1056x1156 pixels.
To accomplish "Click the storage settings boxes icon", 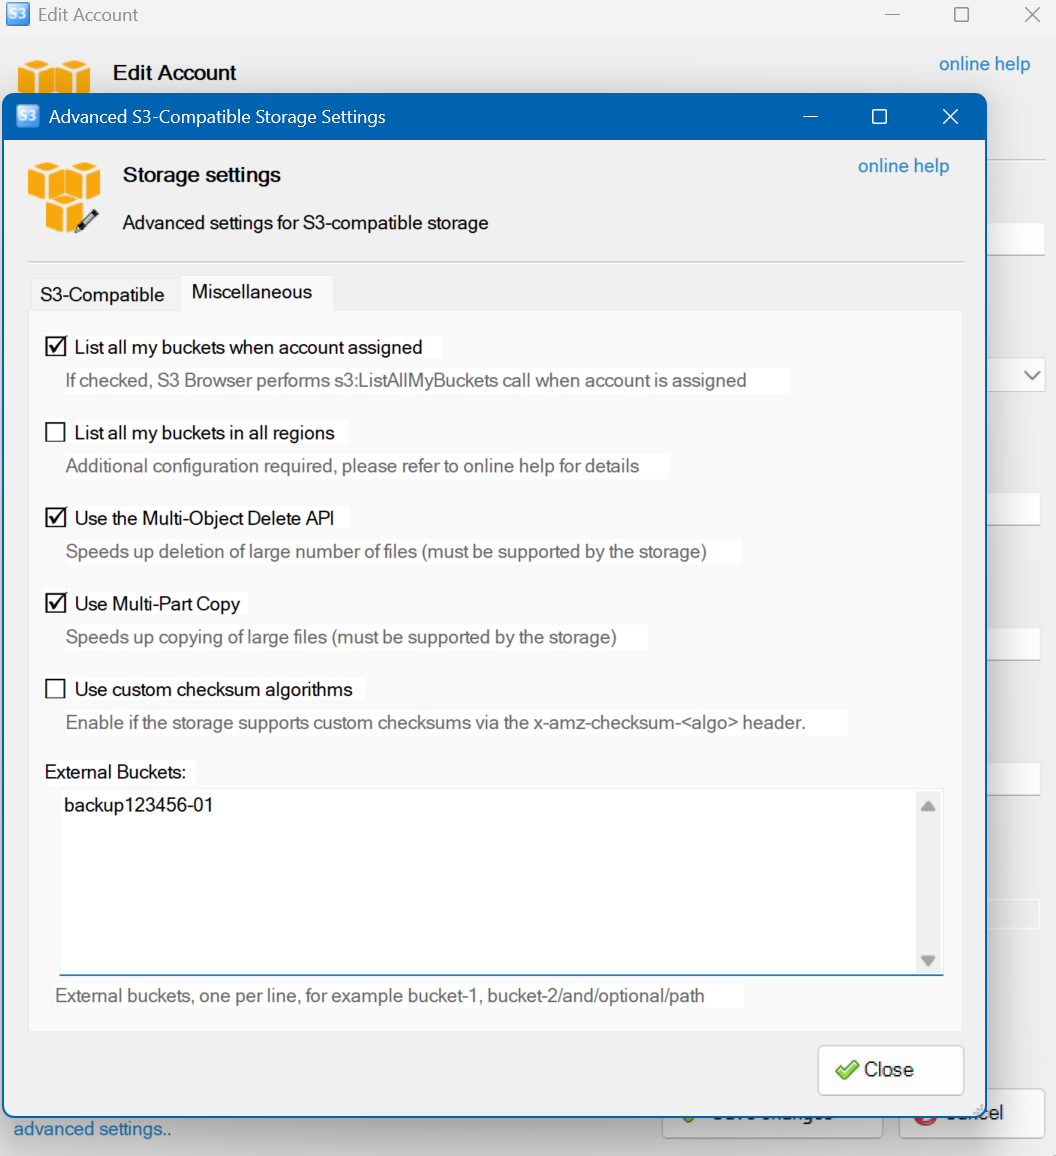I will coord(63,197).
